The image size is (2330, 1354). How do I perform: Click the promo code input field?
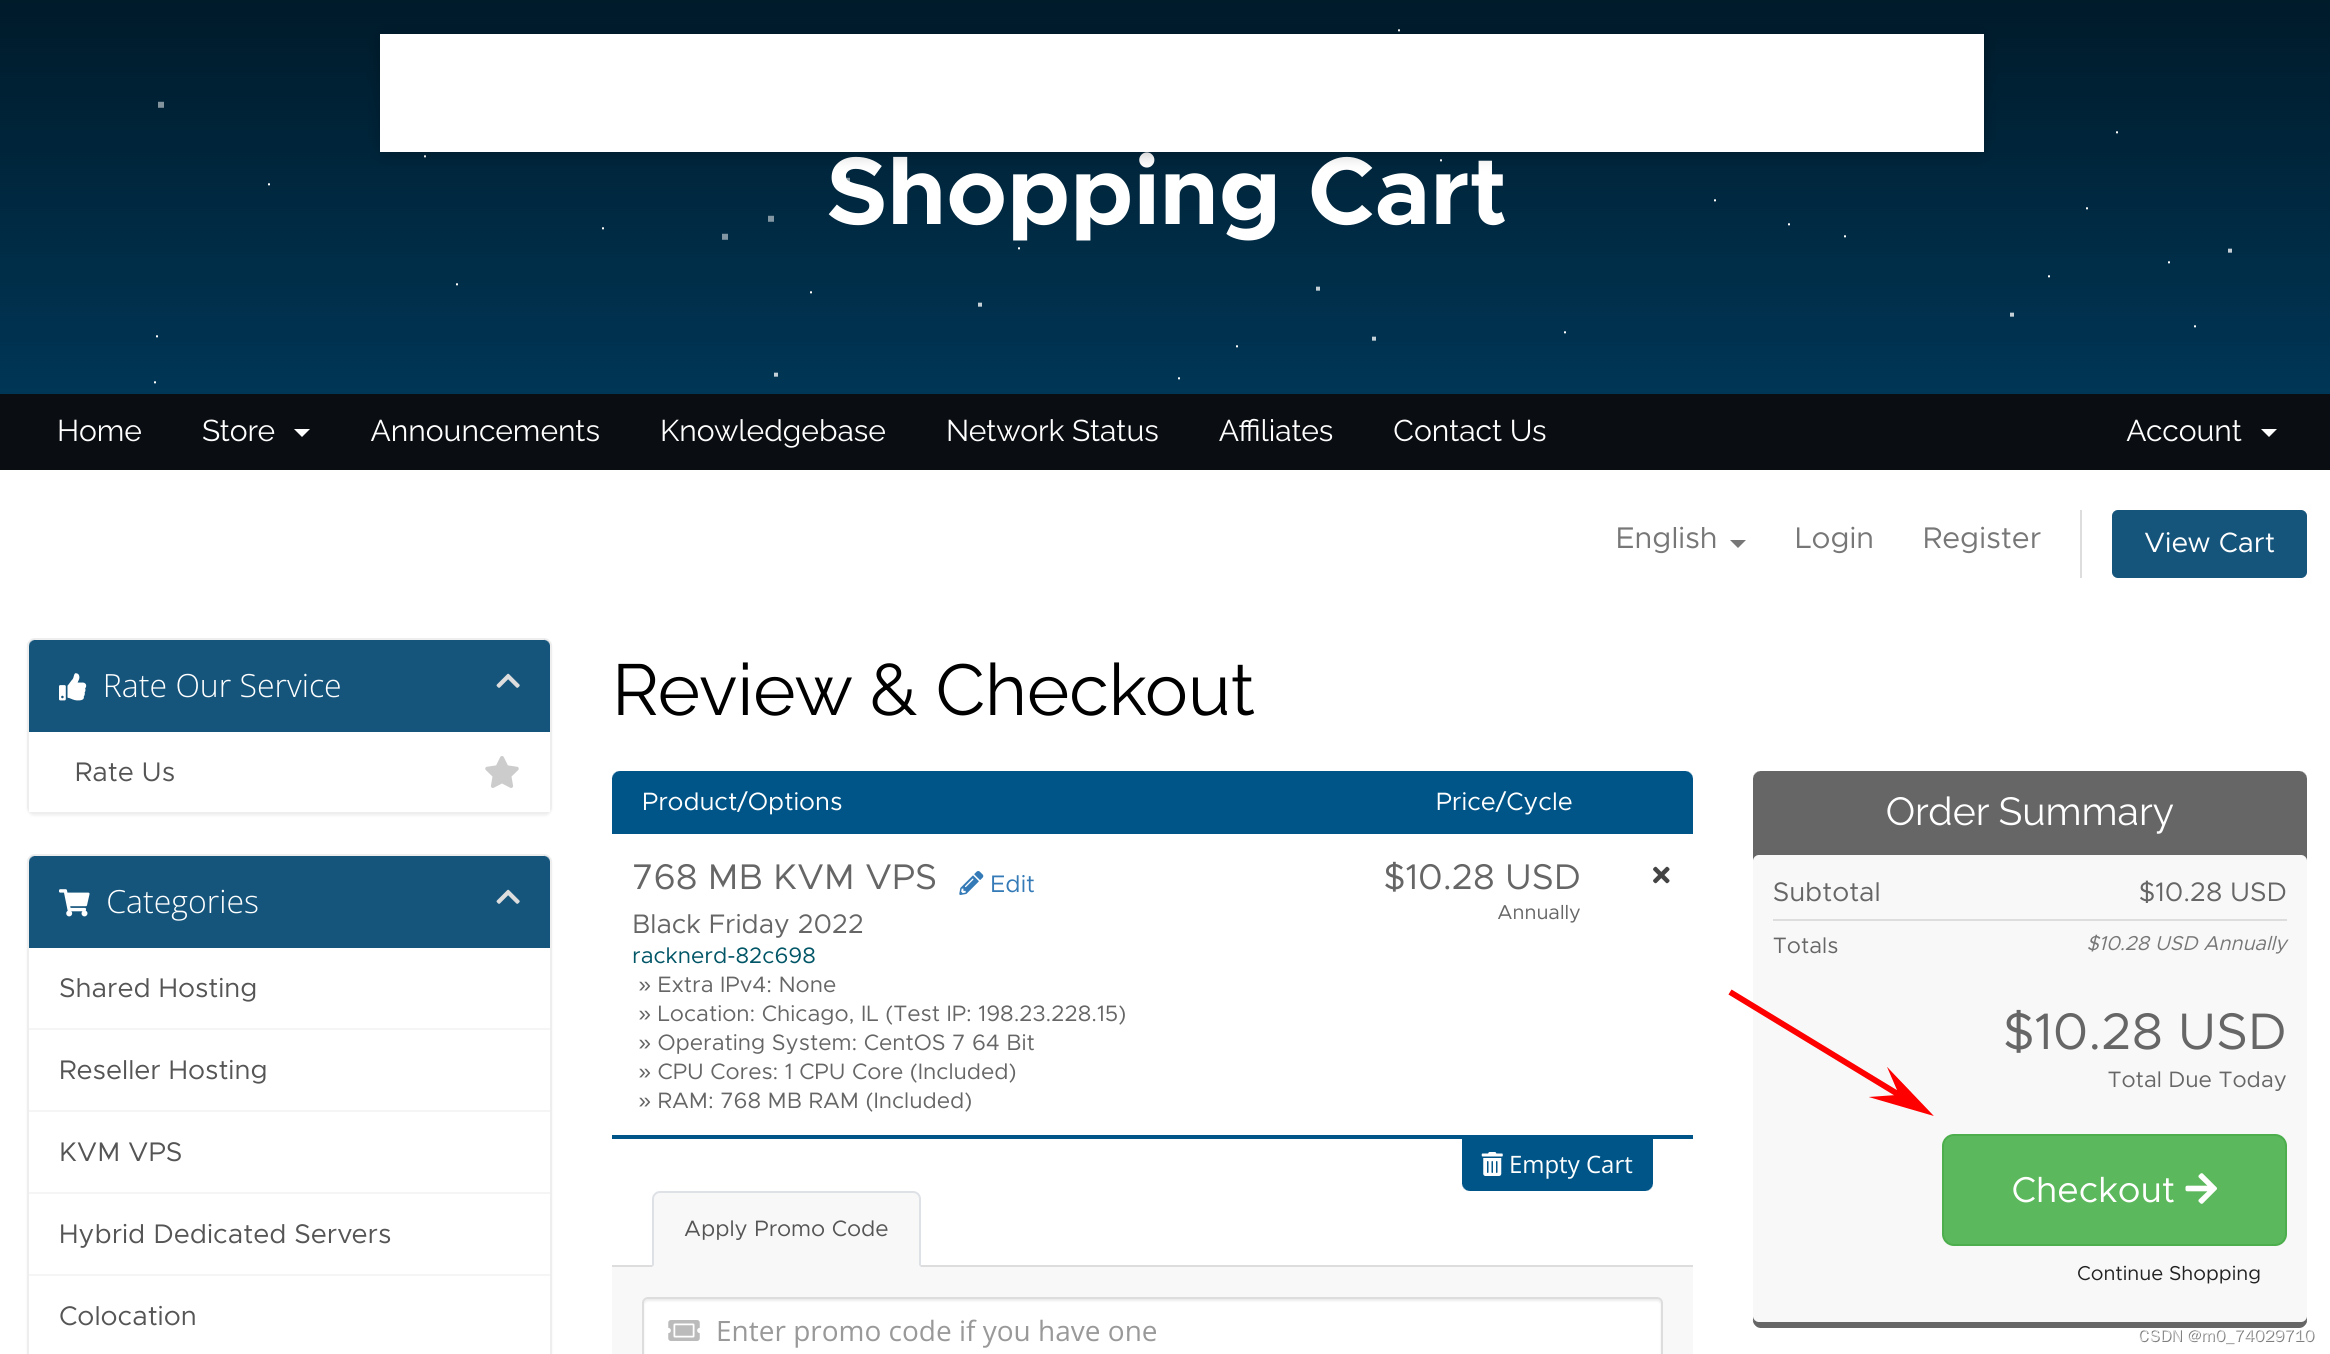(x=1150, y=1330)
